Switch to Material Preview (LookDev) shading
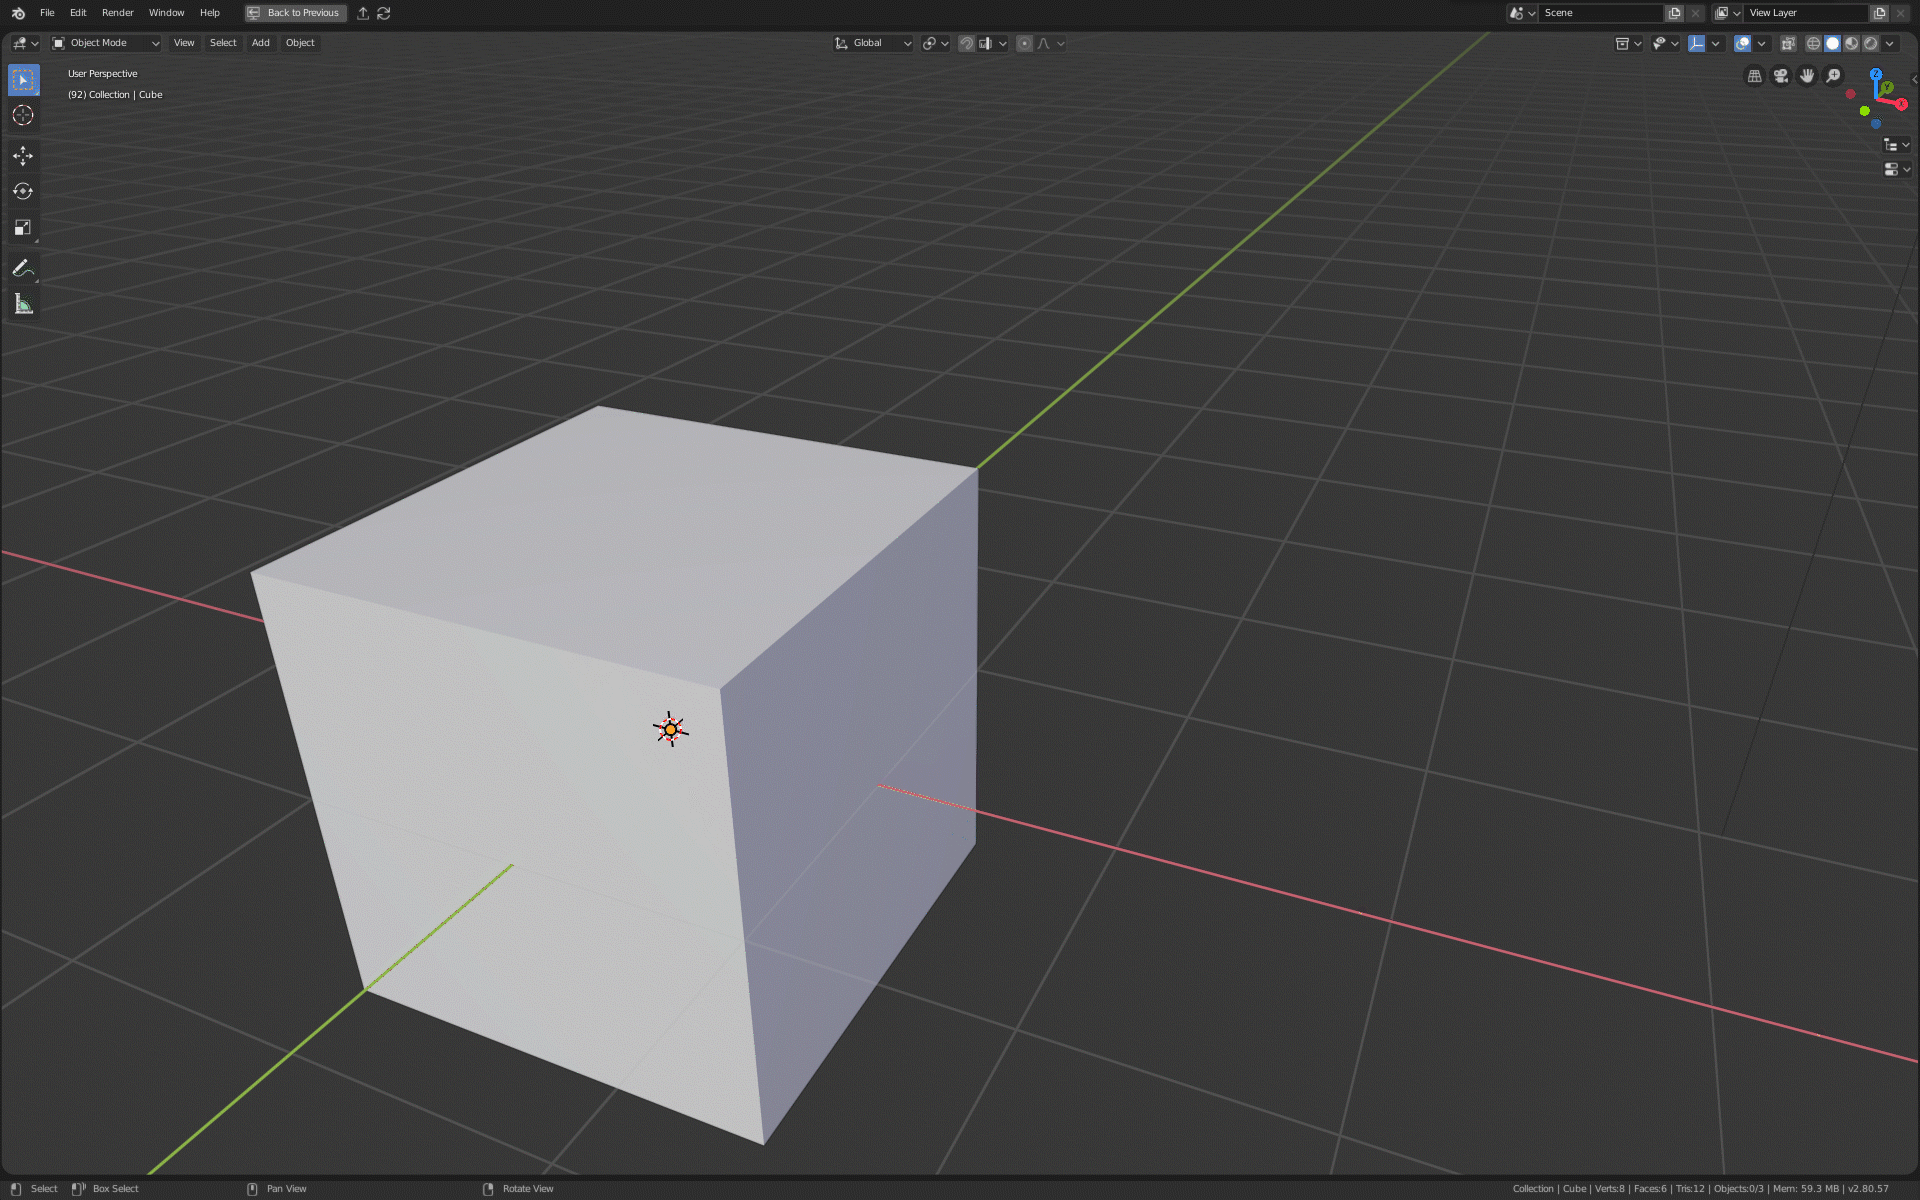The image size is (1920, 1200). (1851, 43)
